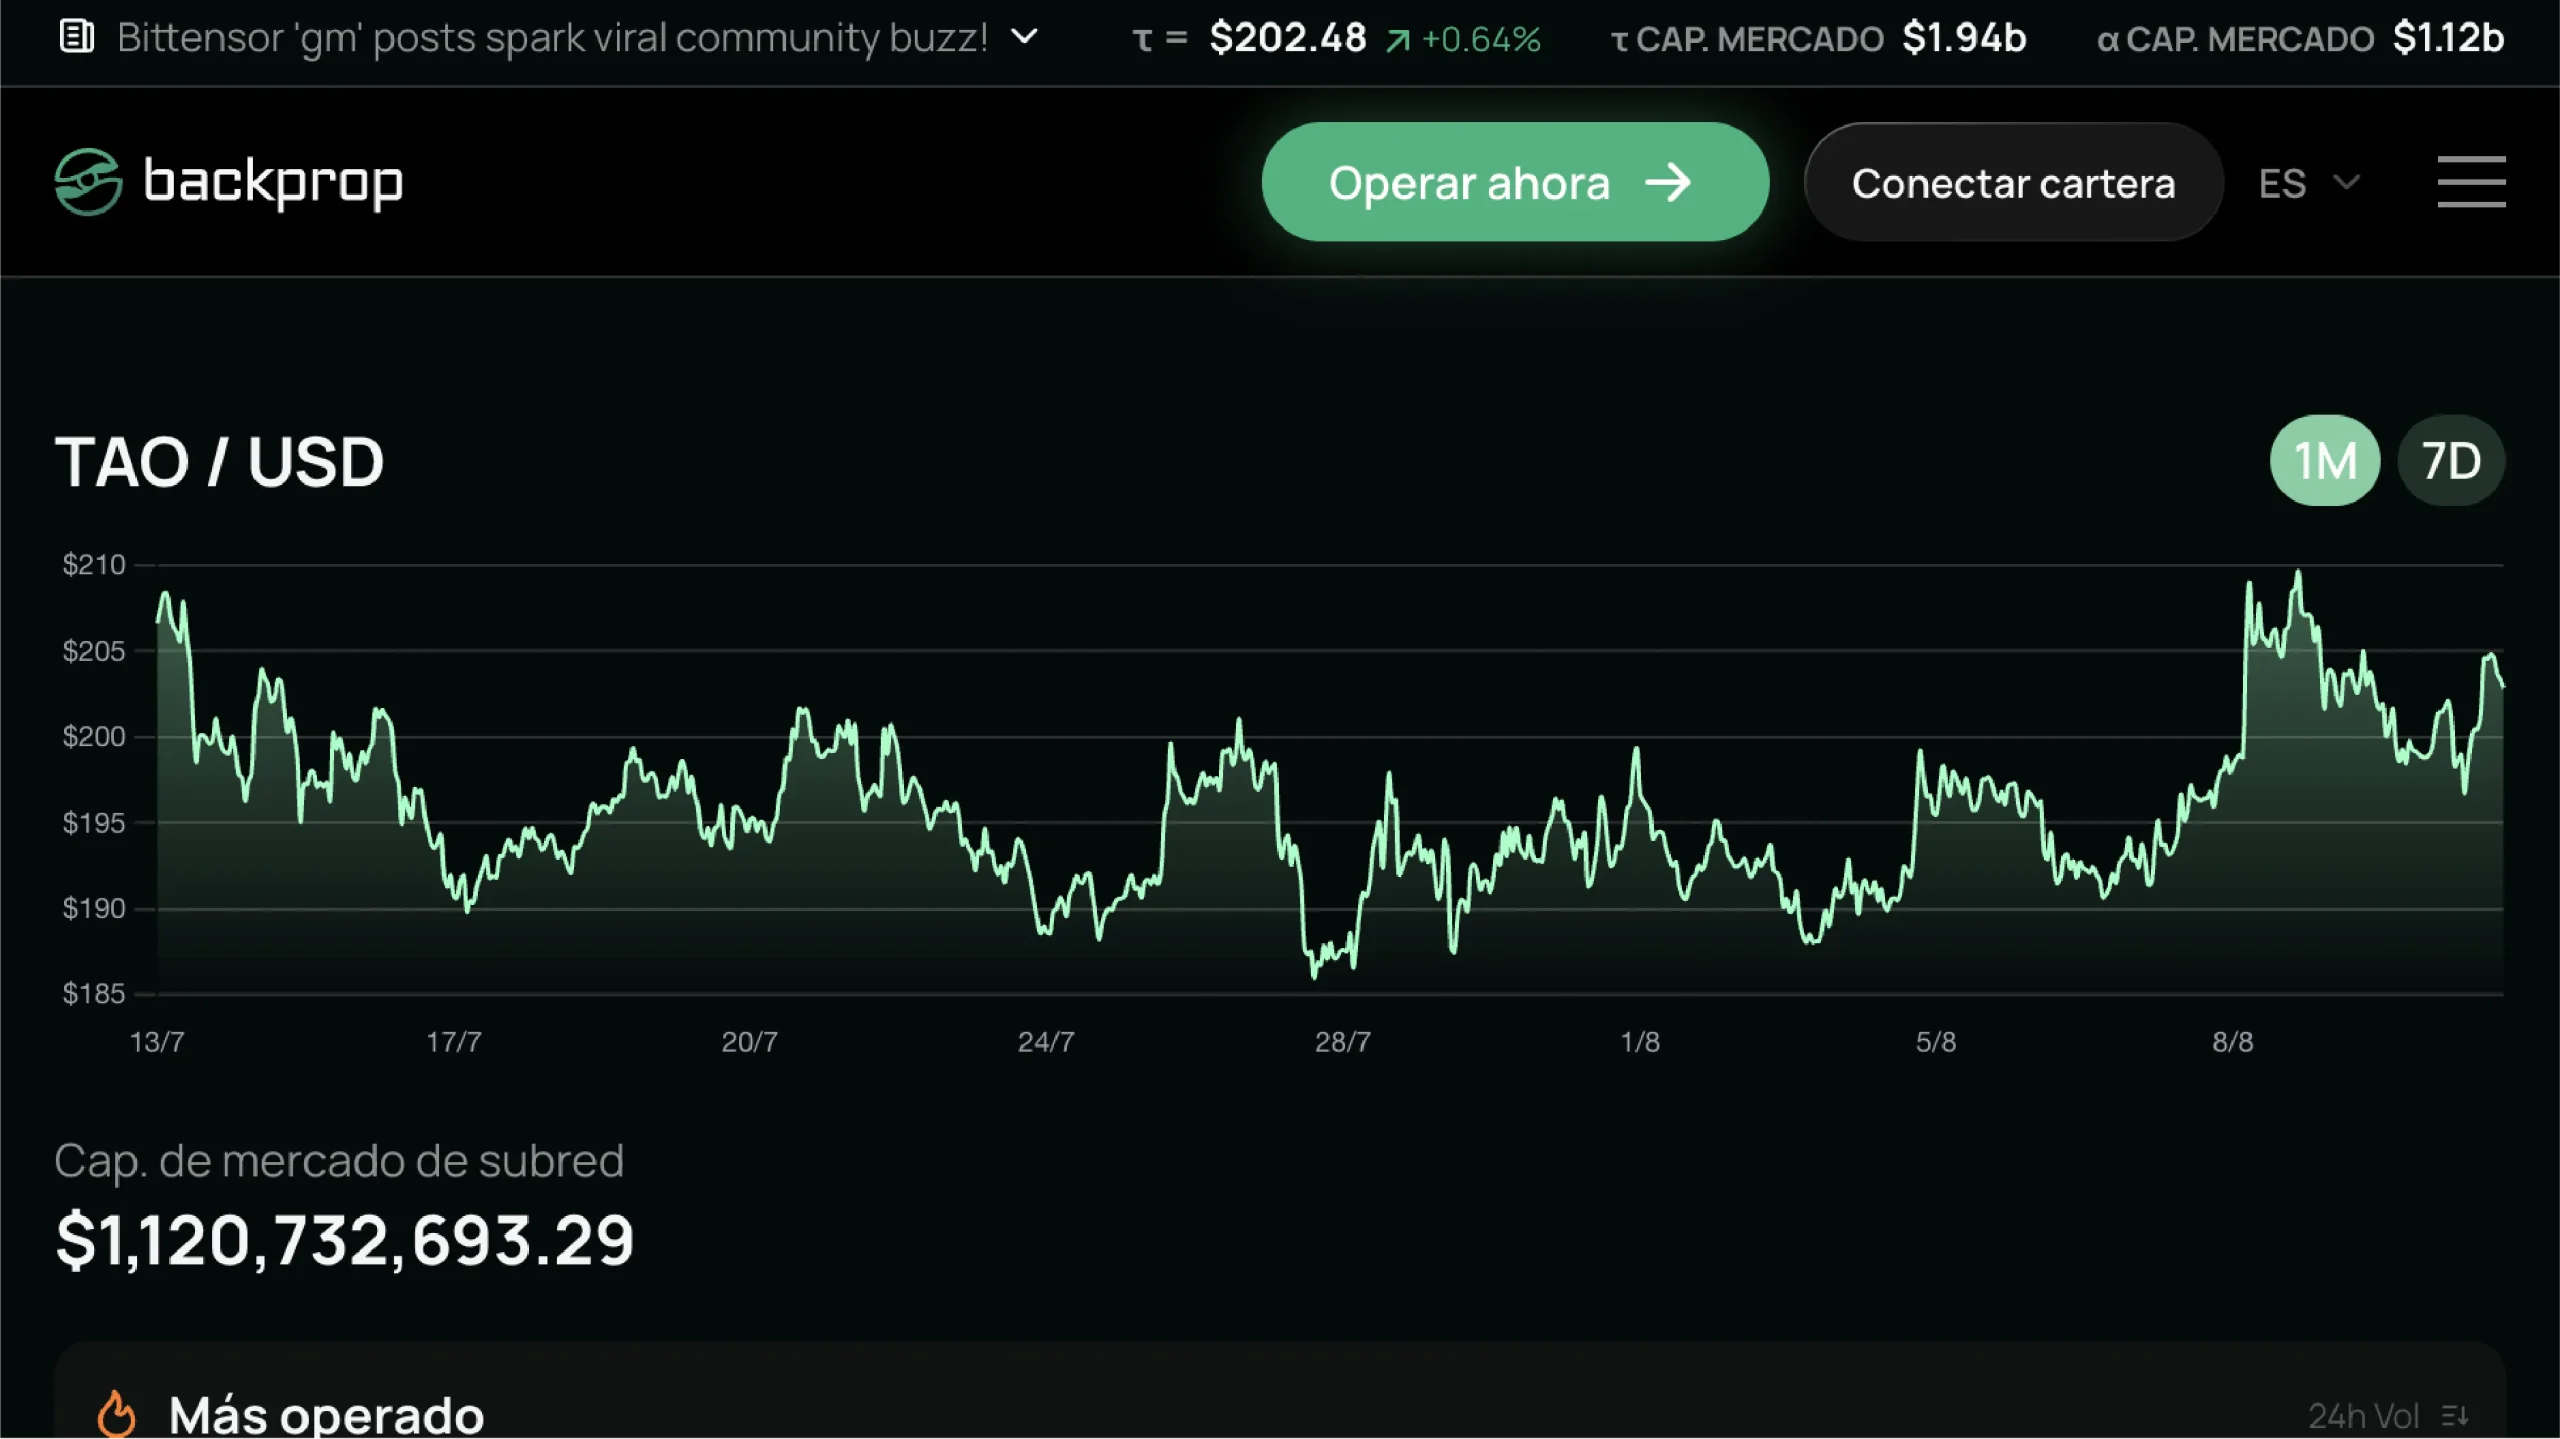Click the chart low point near 28/7

point(1315,976)
